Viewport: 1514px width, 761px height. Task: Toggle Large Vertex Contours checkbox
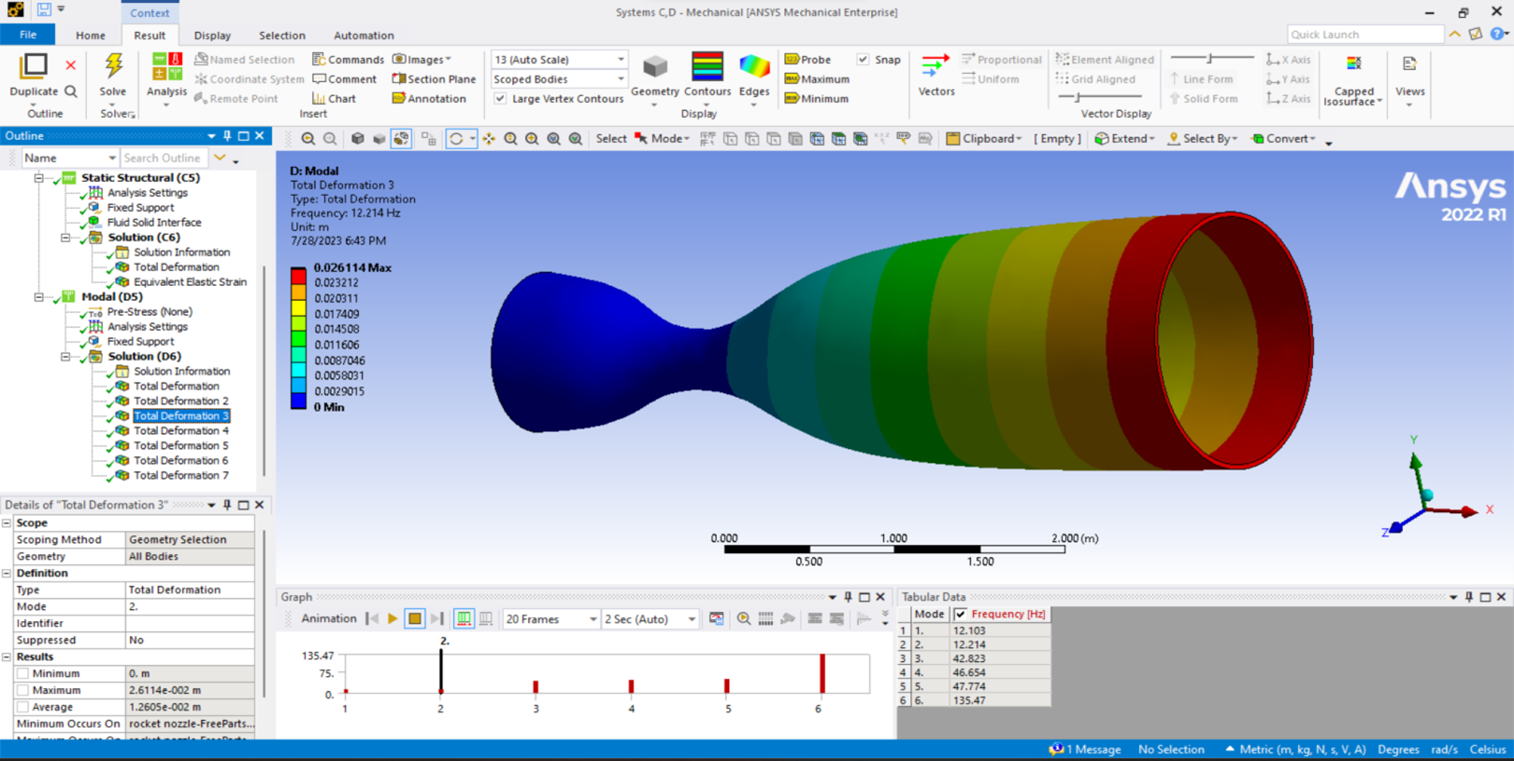[500, 99]
